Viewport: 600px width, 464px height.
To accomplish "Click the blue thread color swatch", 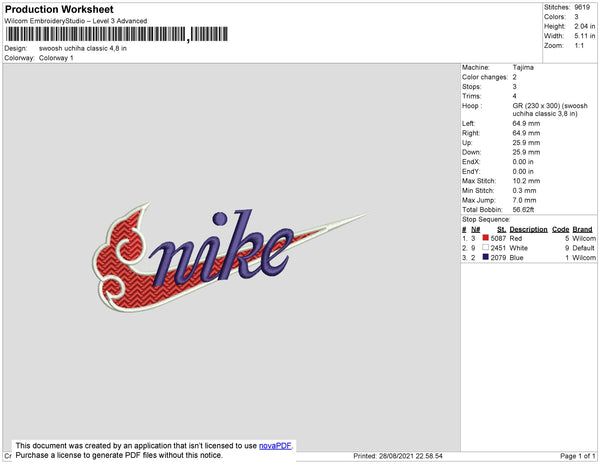I will tap(486, 257).
